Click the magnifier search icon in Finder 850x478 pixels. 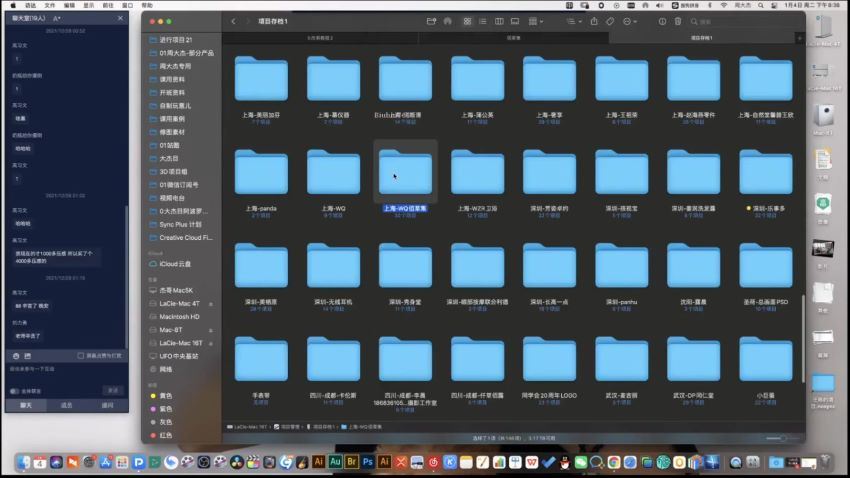tap(694, 22)
